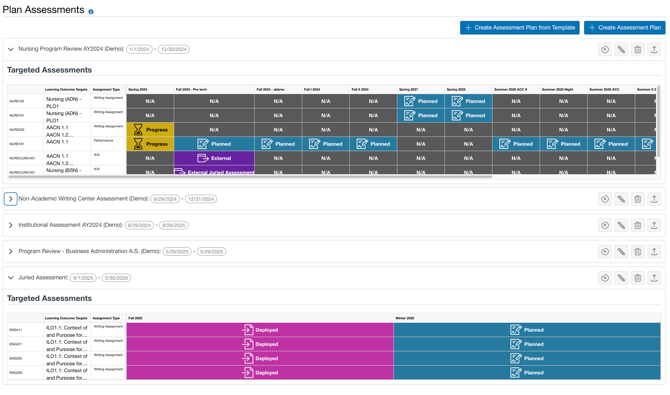Click the hourglass icon in the Writing Assignment Progress cell
The width and height of the screenshot is (670, 395).
138,130
